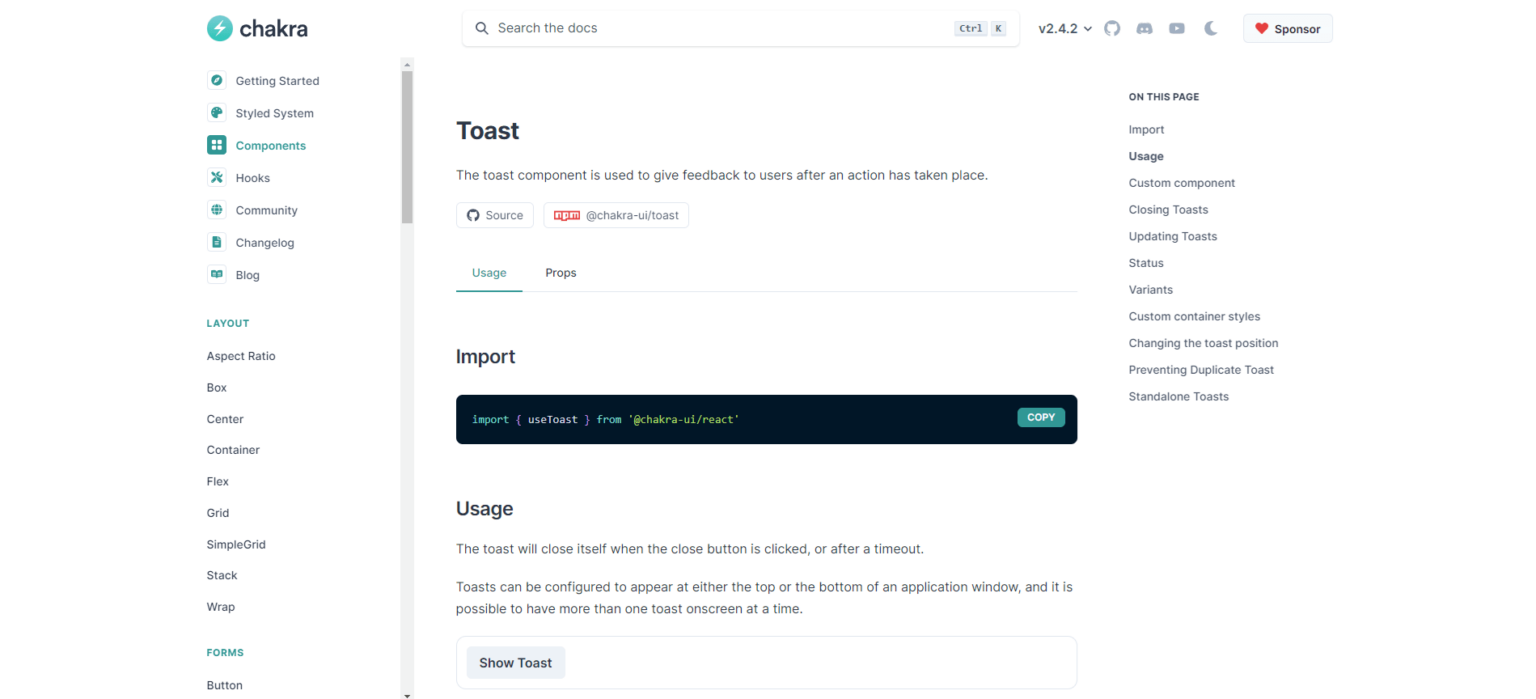Open the Discord icon in header

click(1144, 29)
